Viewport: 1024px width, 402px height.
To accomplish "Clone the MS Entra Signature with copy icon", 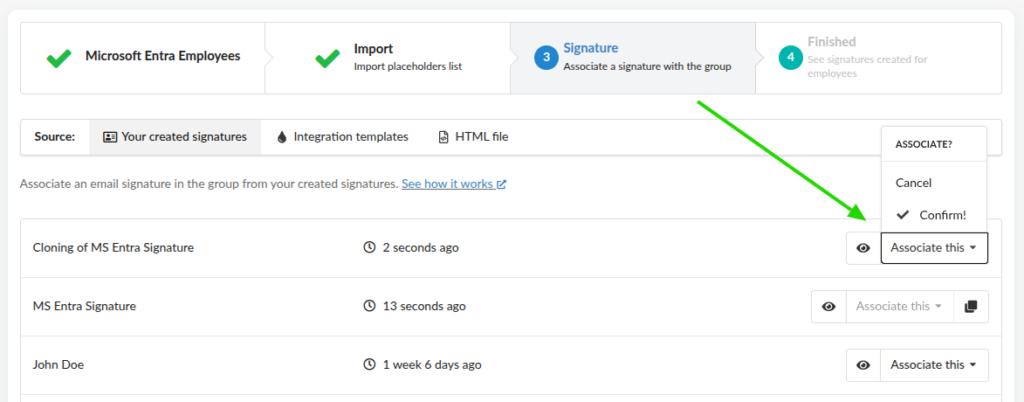I will [x=970, y=307].
